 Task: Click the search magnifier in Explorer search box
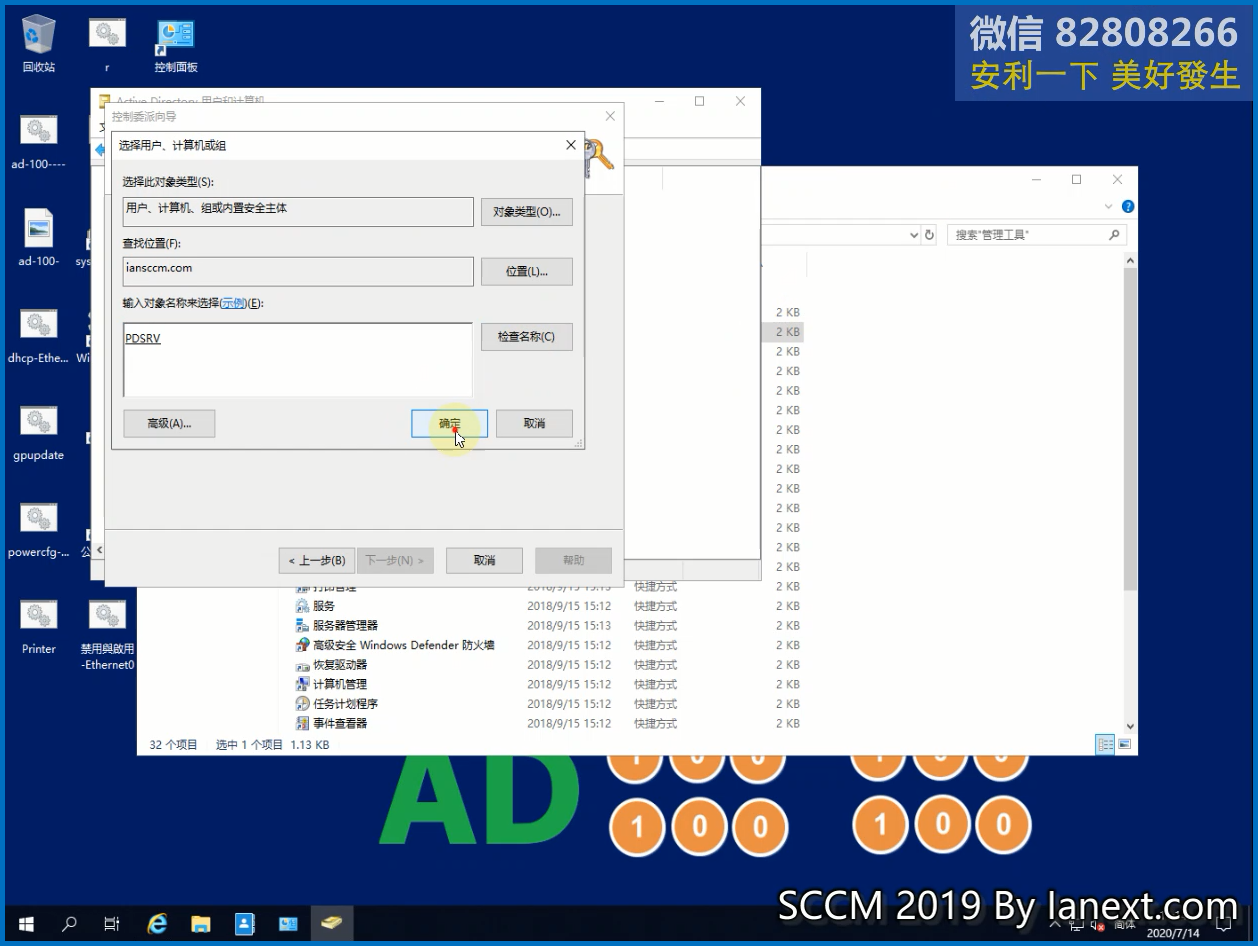(1115, 235)
